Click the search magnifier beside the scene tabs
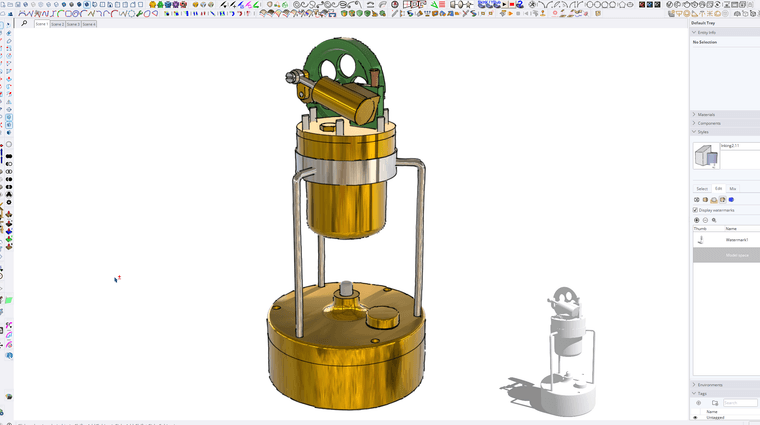Viewport: 760px width, 425px height. tap(24, 23)
